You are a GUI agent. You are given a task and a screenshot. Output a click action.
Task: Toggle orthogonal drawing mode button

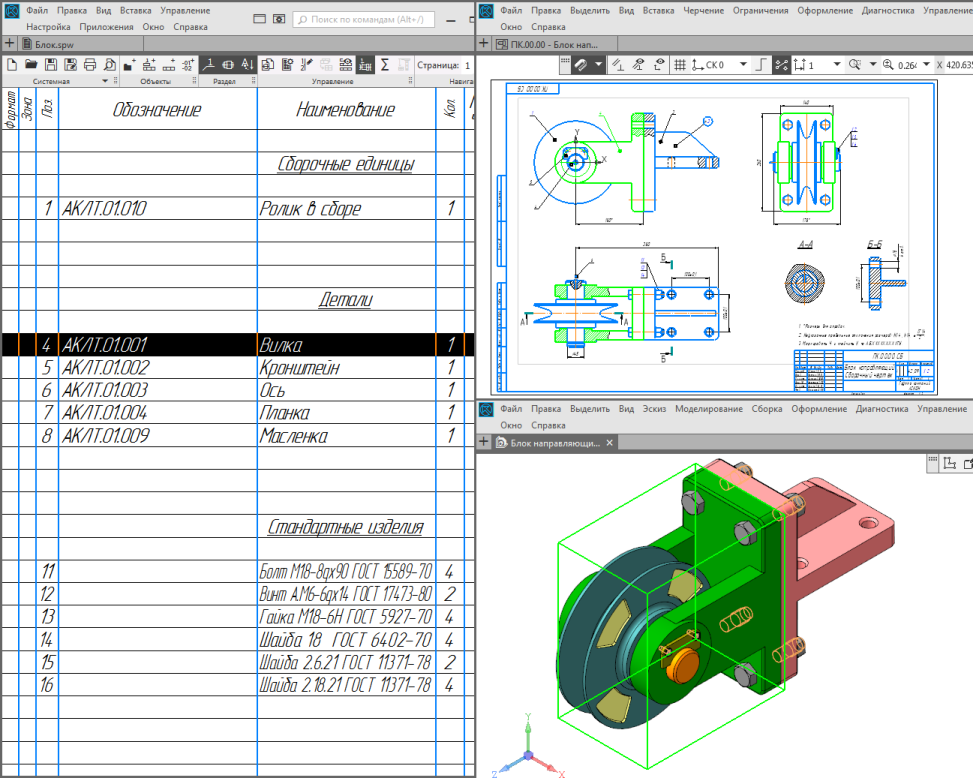[x=761, y=65]
